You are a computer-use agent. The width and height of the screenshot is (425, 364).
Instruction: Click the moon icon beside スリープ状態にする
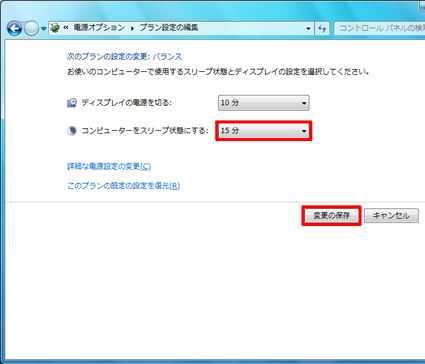72,131
